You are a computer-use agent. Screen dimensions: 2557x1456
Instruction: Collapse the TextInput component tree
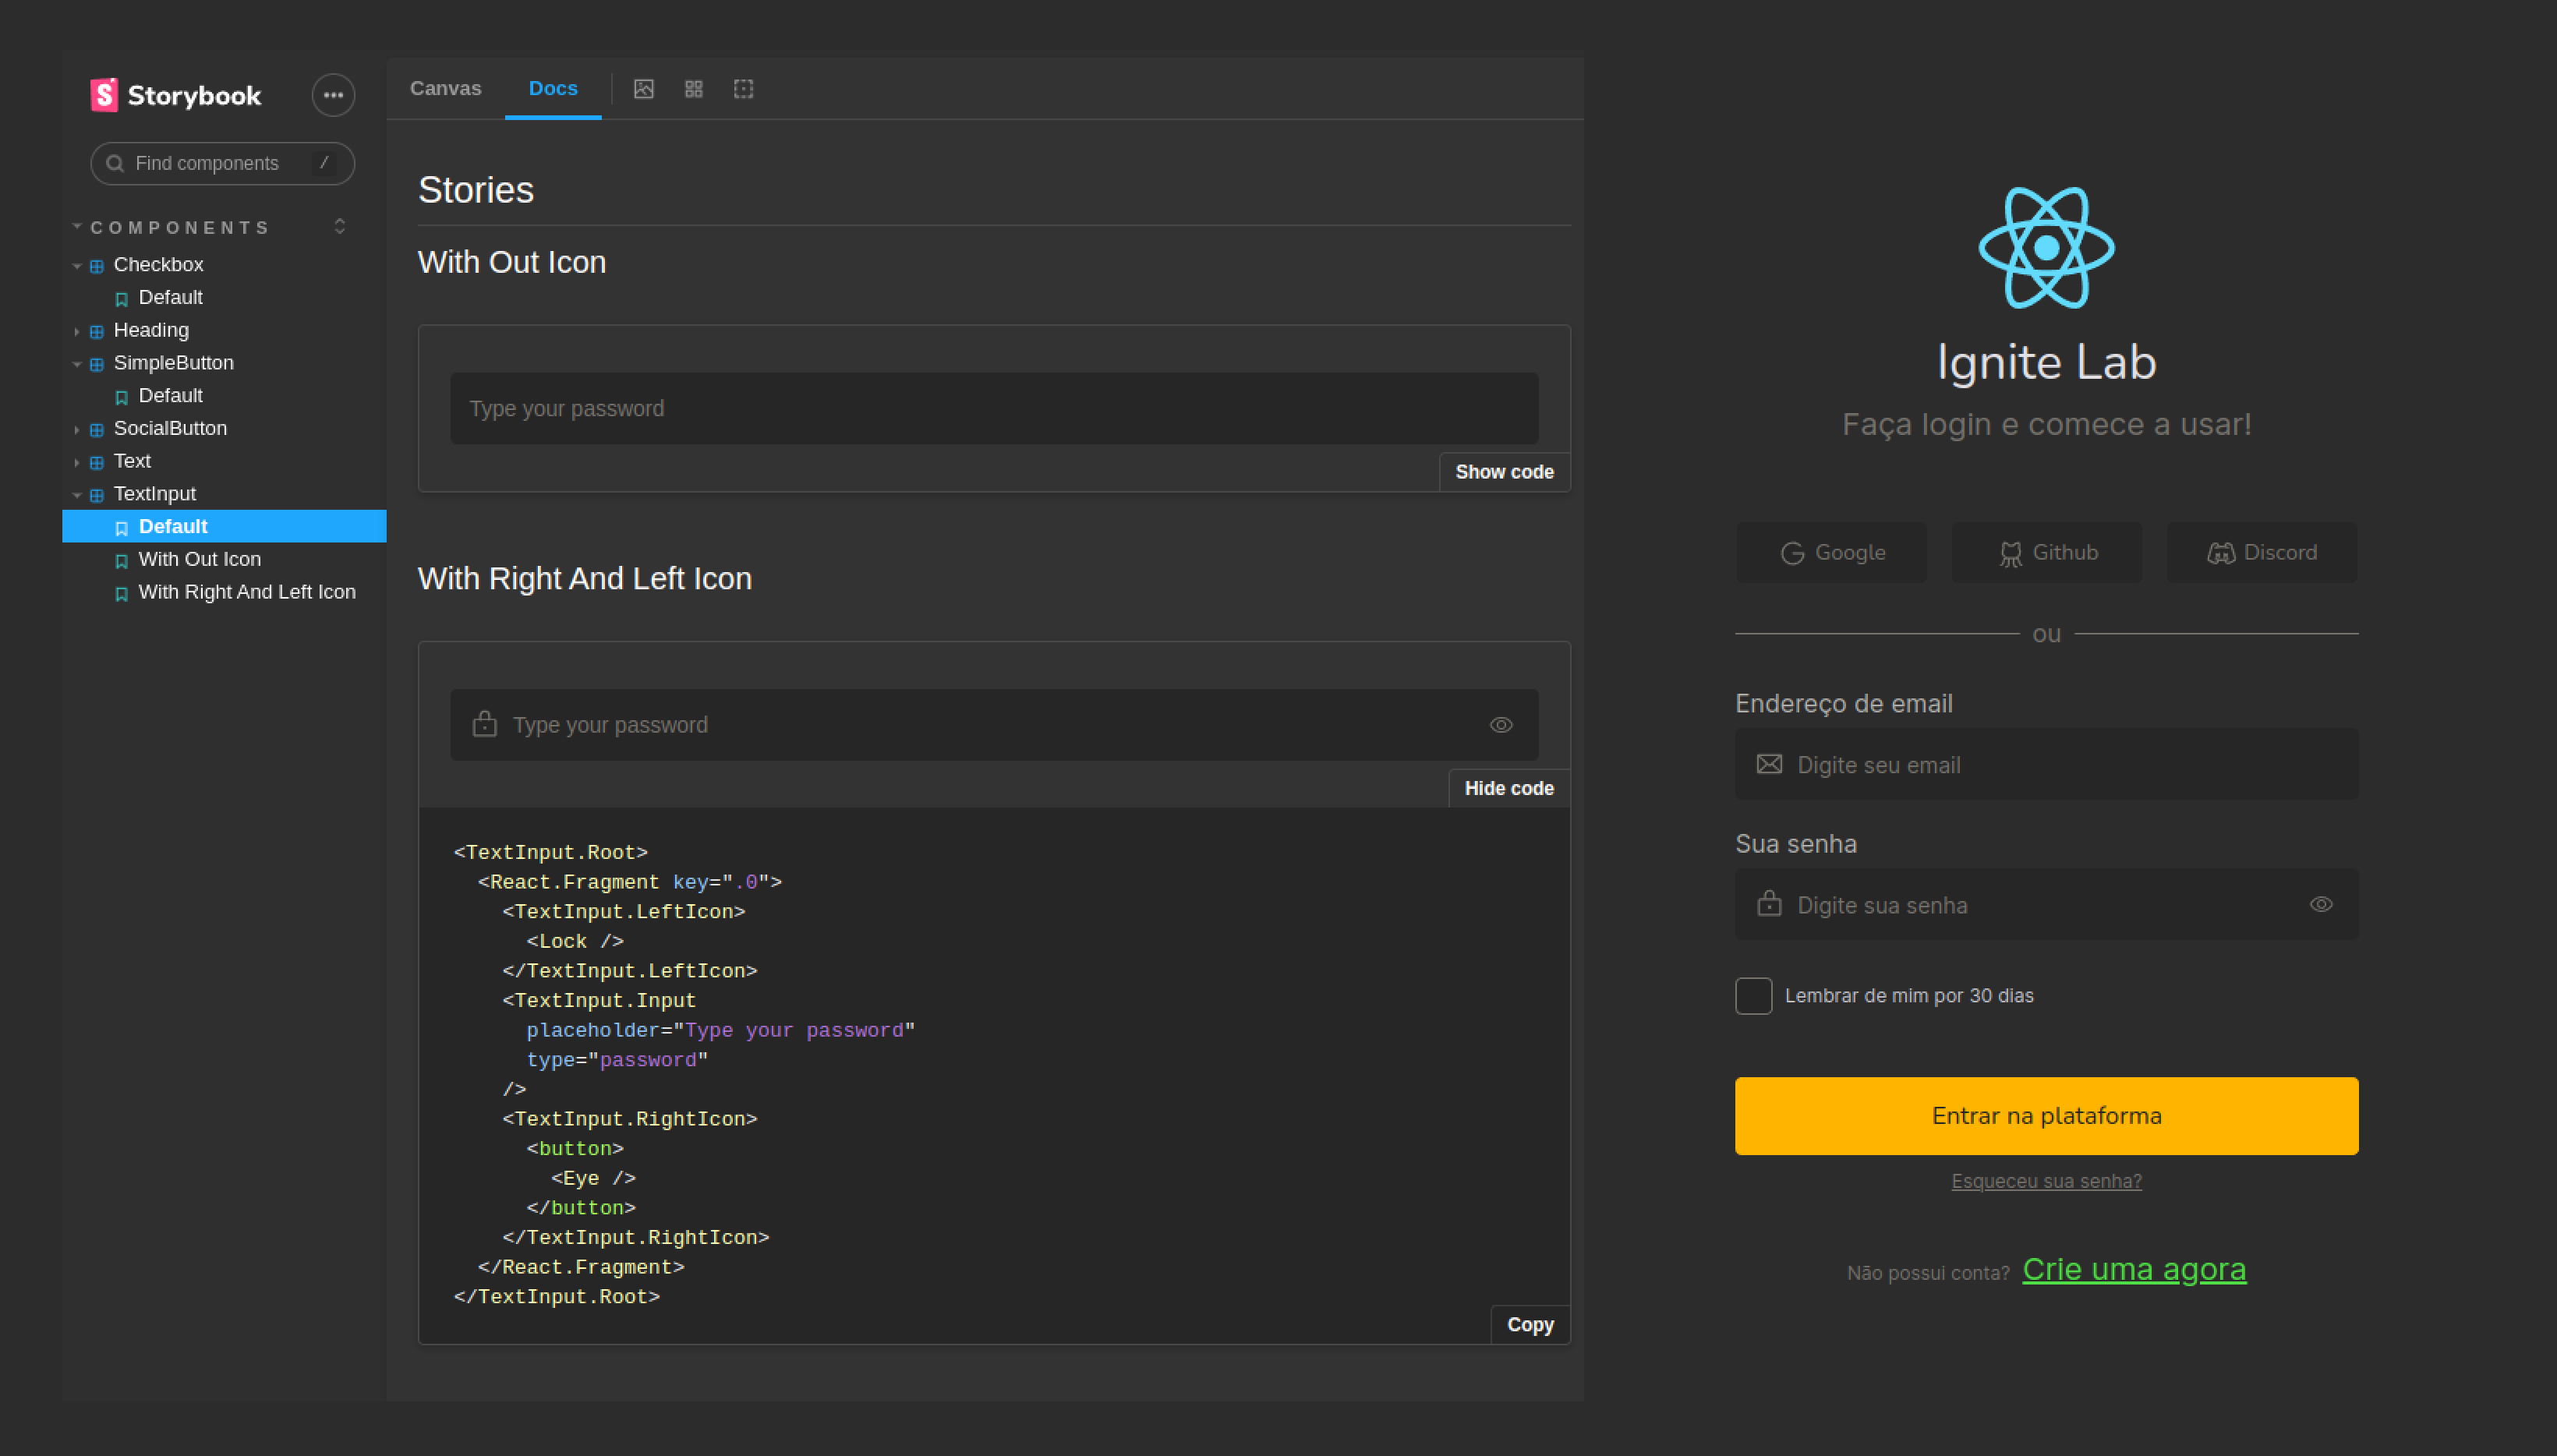pos(77,495)
